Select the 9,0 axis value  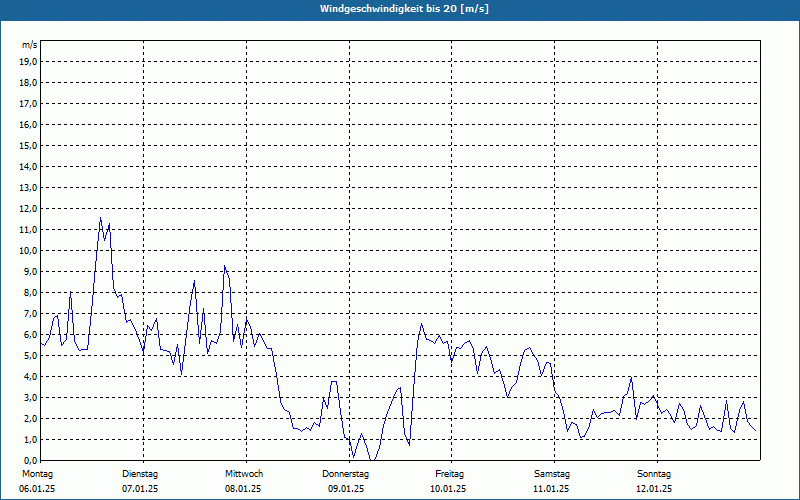[x=31, y=271]
